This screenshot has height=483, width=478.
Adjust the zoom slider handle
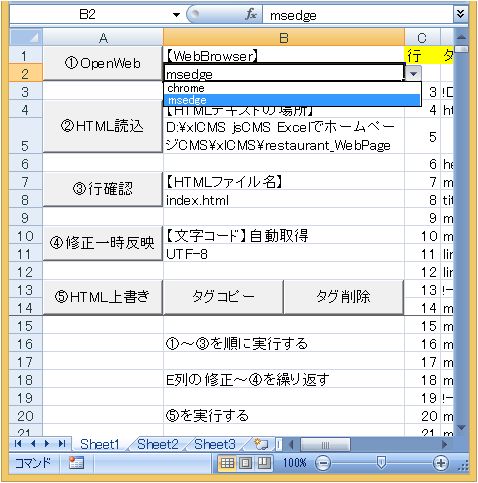coord(381,463)
